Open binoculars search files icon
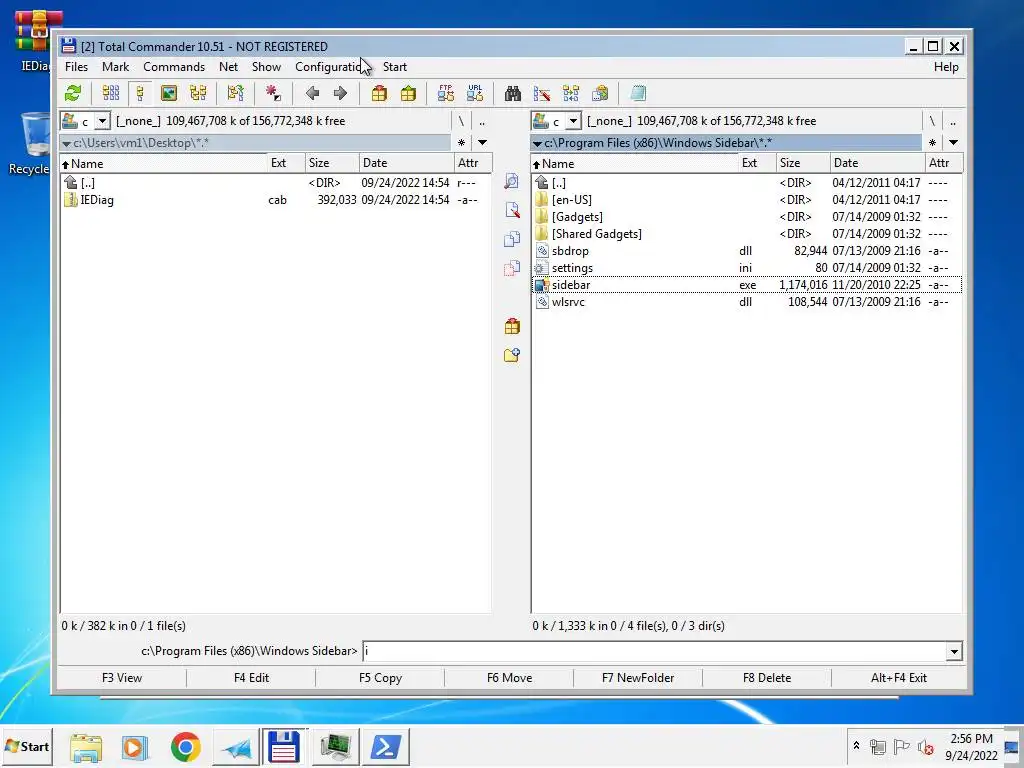The height and width of the screenshot is (768, 1024). click(x=513, y=93)
